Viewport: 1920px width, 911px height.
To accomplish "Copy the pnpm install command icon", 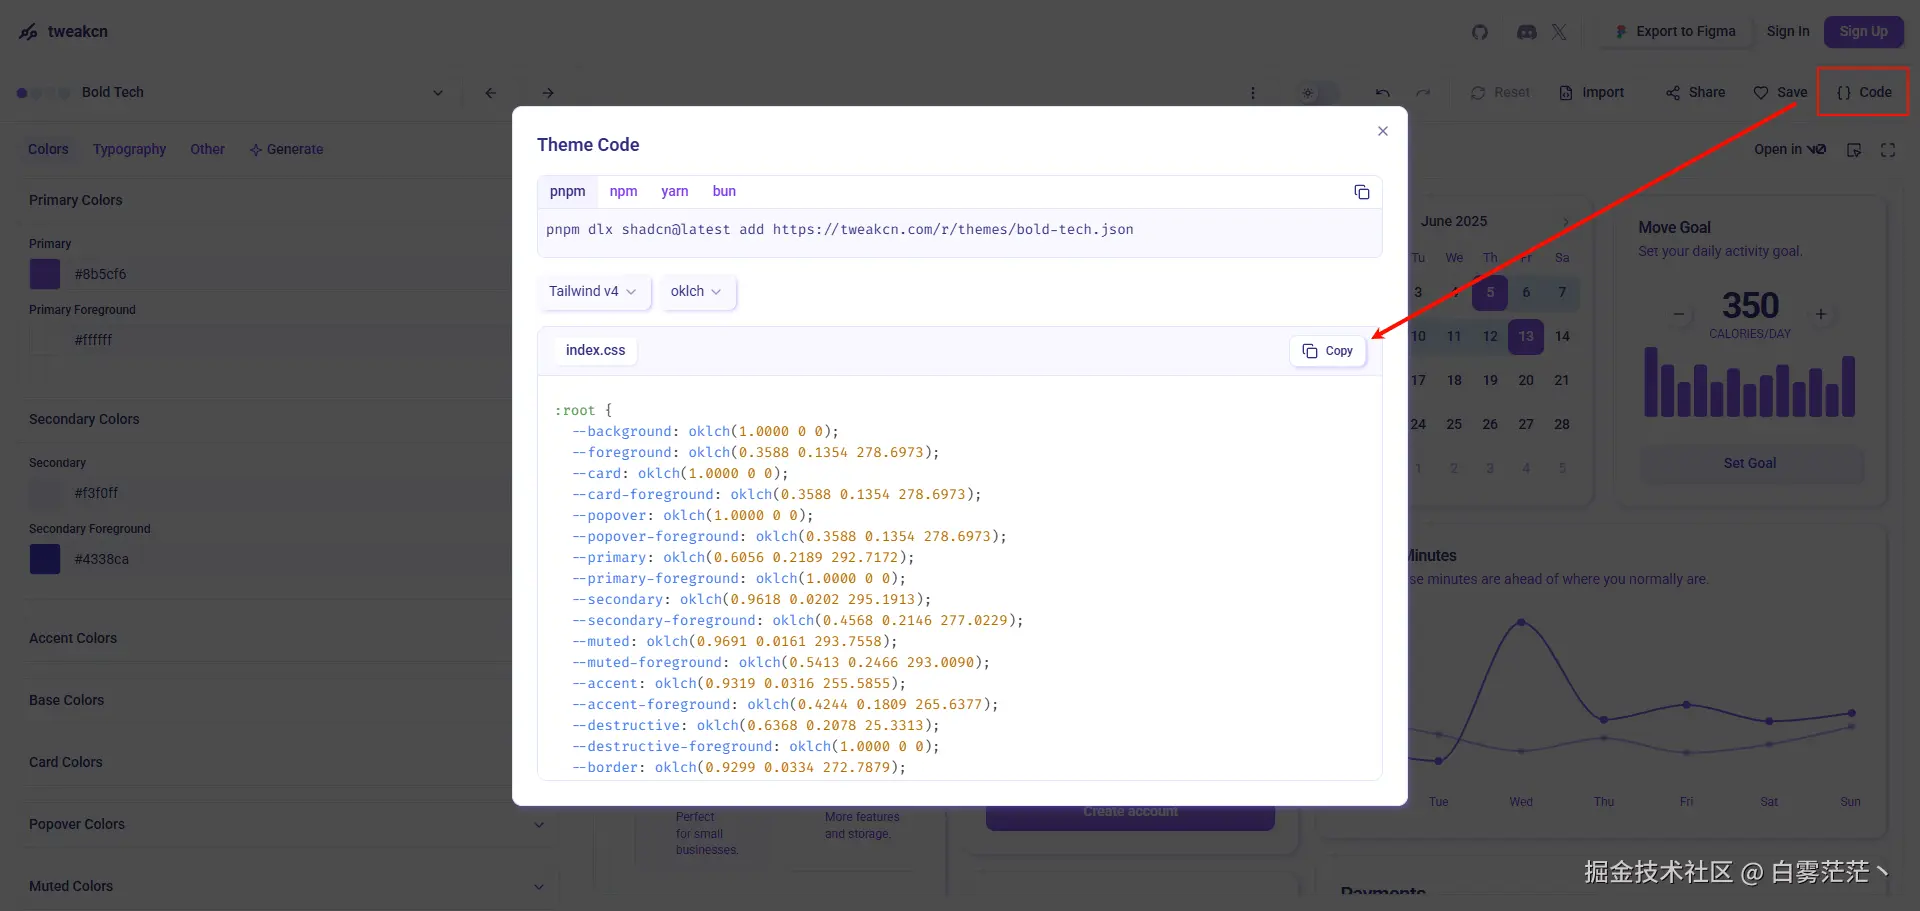I will coord(1361,192).
